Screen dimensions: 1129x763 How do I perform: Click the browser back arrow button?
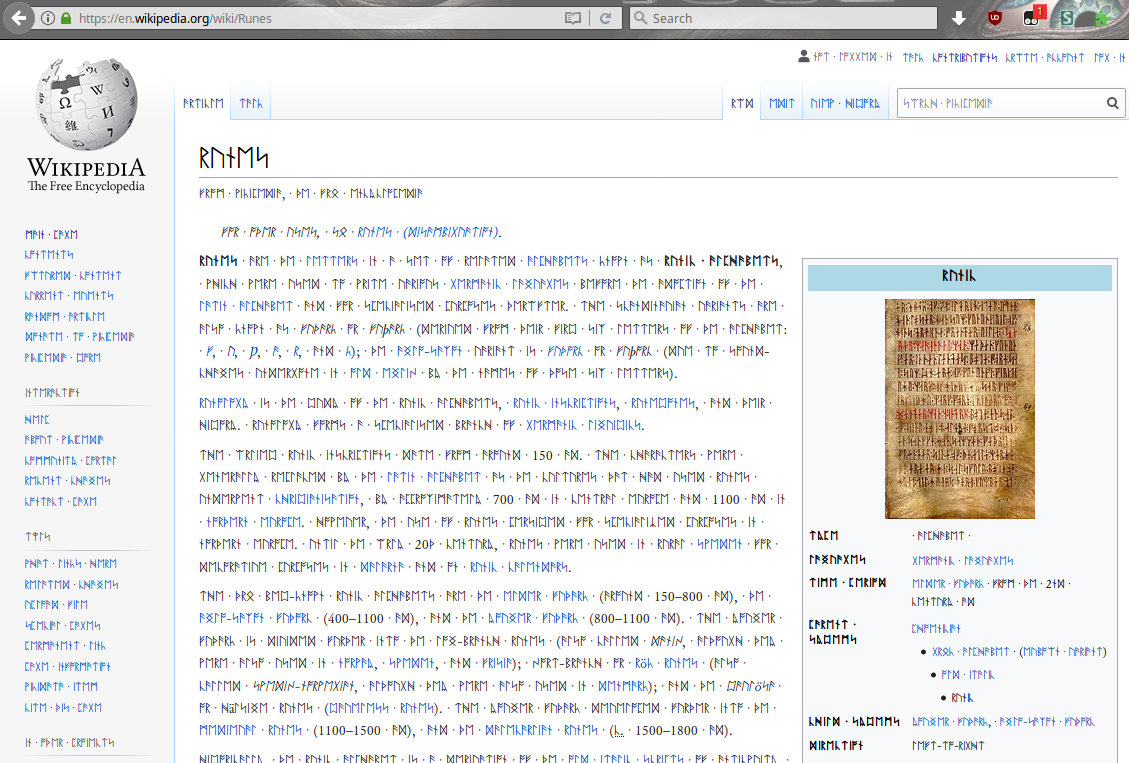click(18, 18)
